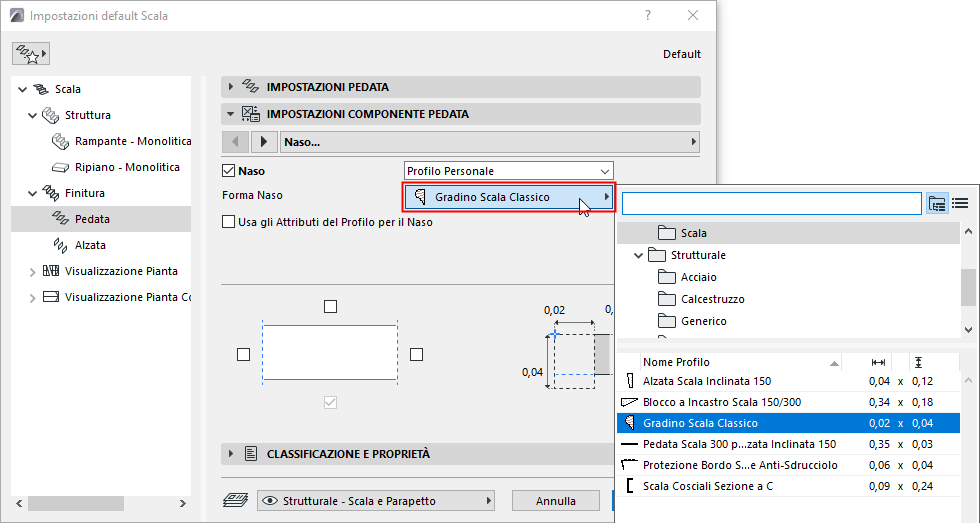Switch profile chooser to list view
Screen dimensions: 980x523
click(961, 203)
